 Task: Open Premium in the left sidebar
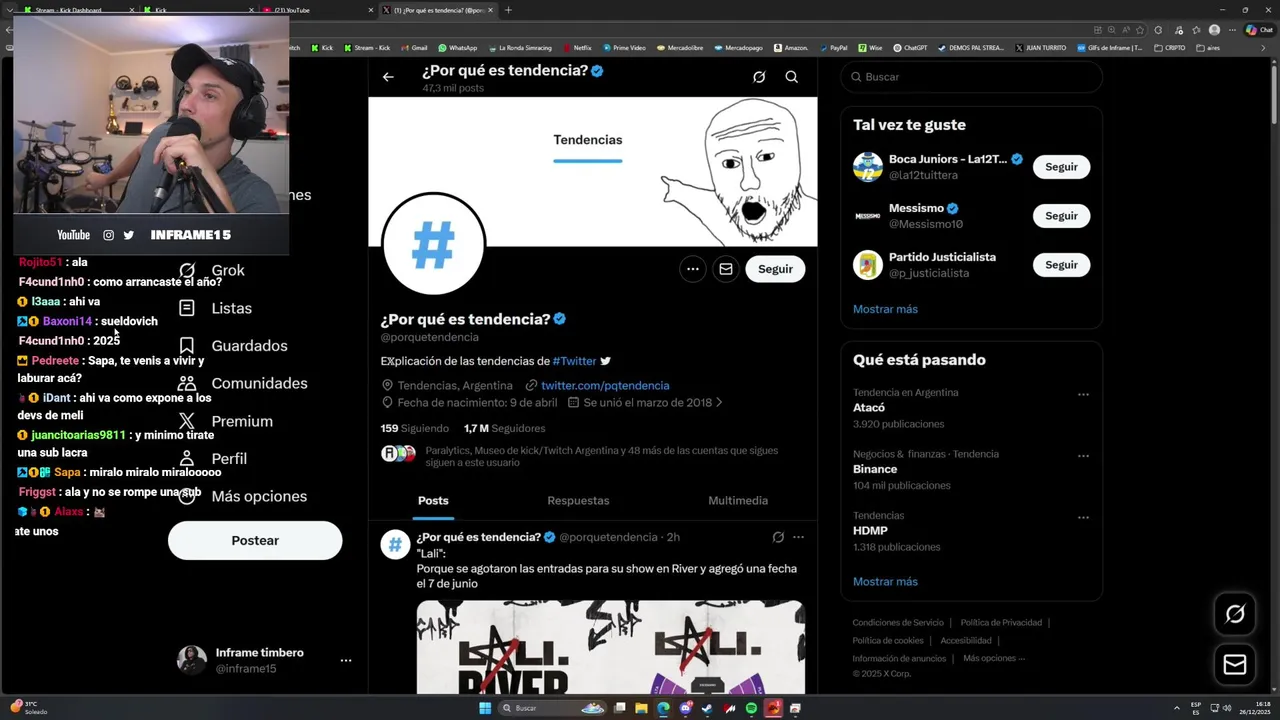coord(225,422)
